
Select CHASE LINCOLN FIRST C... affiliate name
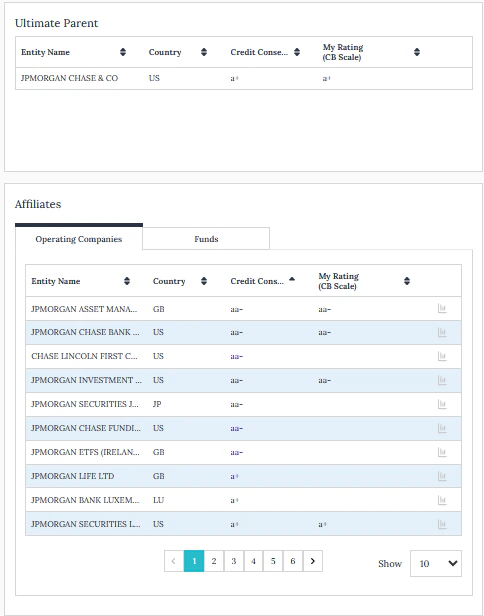(84, 356)
